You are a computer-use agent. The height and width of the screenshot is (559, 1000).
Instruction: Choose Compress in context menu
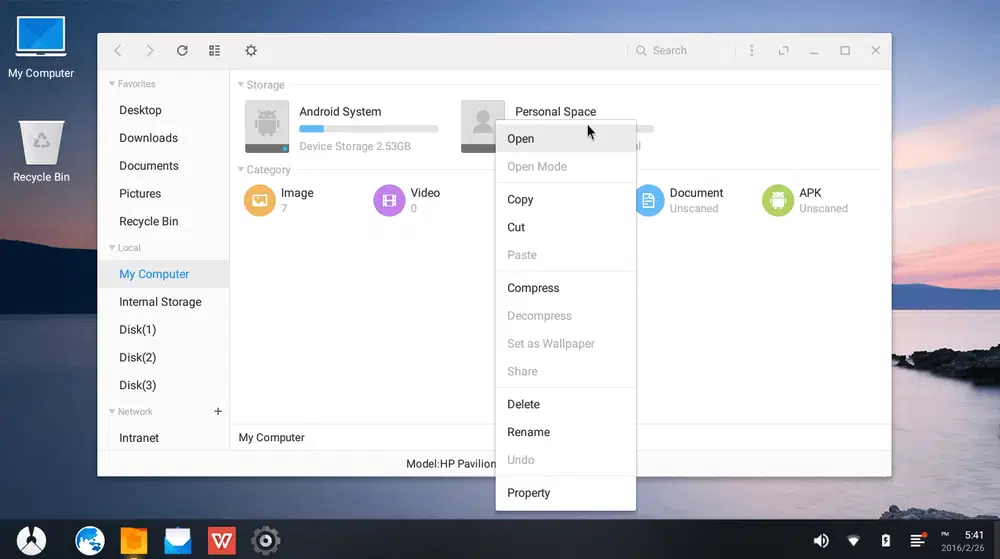[x=566, y=288]
